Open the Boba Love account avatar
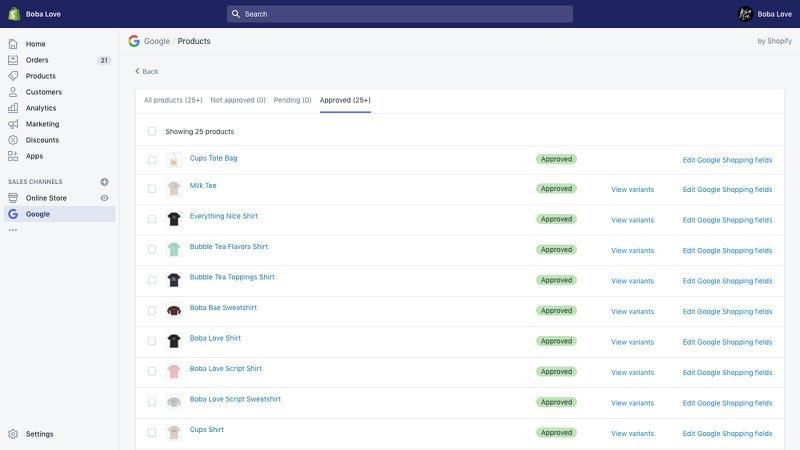Screen dimensions: 800x450 click(x=745, y=14)
